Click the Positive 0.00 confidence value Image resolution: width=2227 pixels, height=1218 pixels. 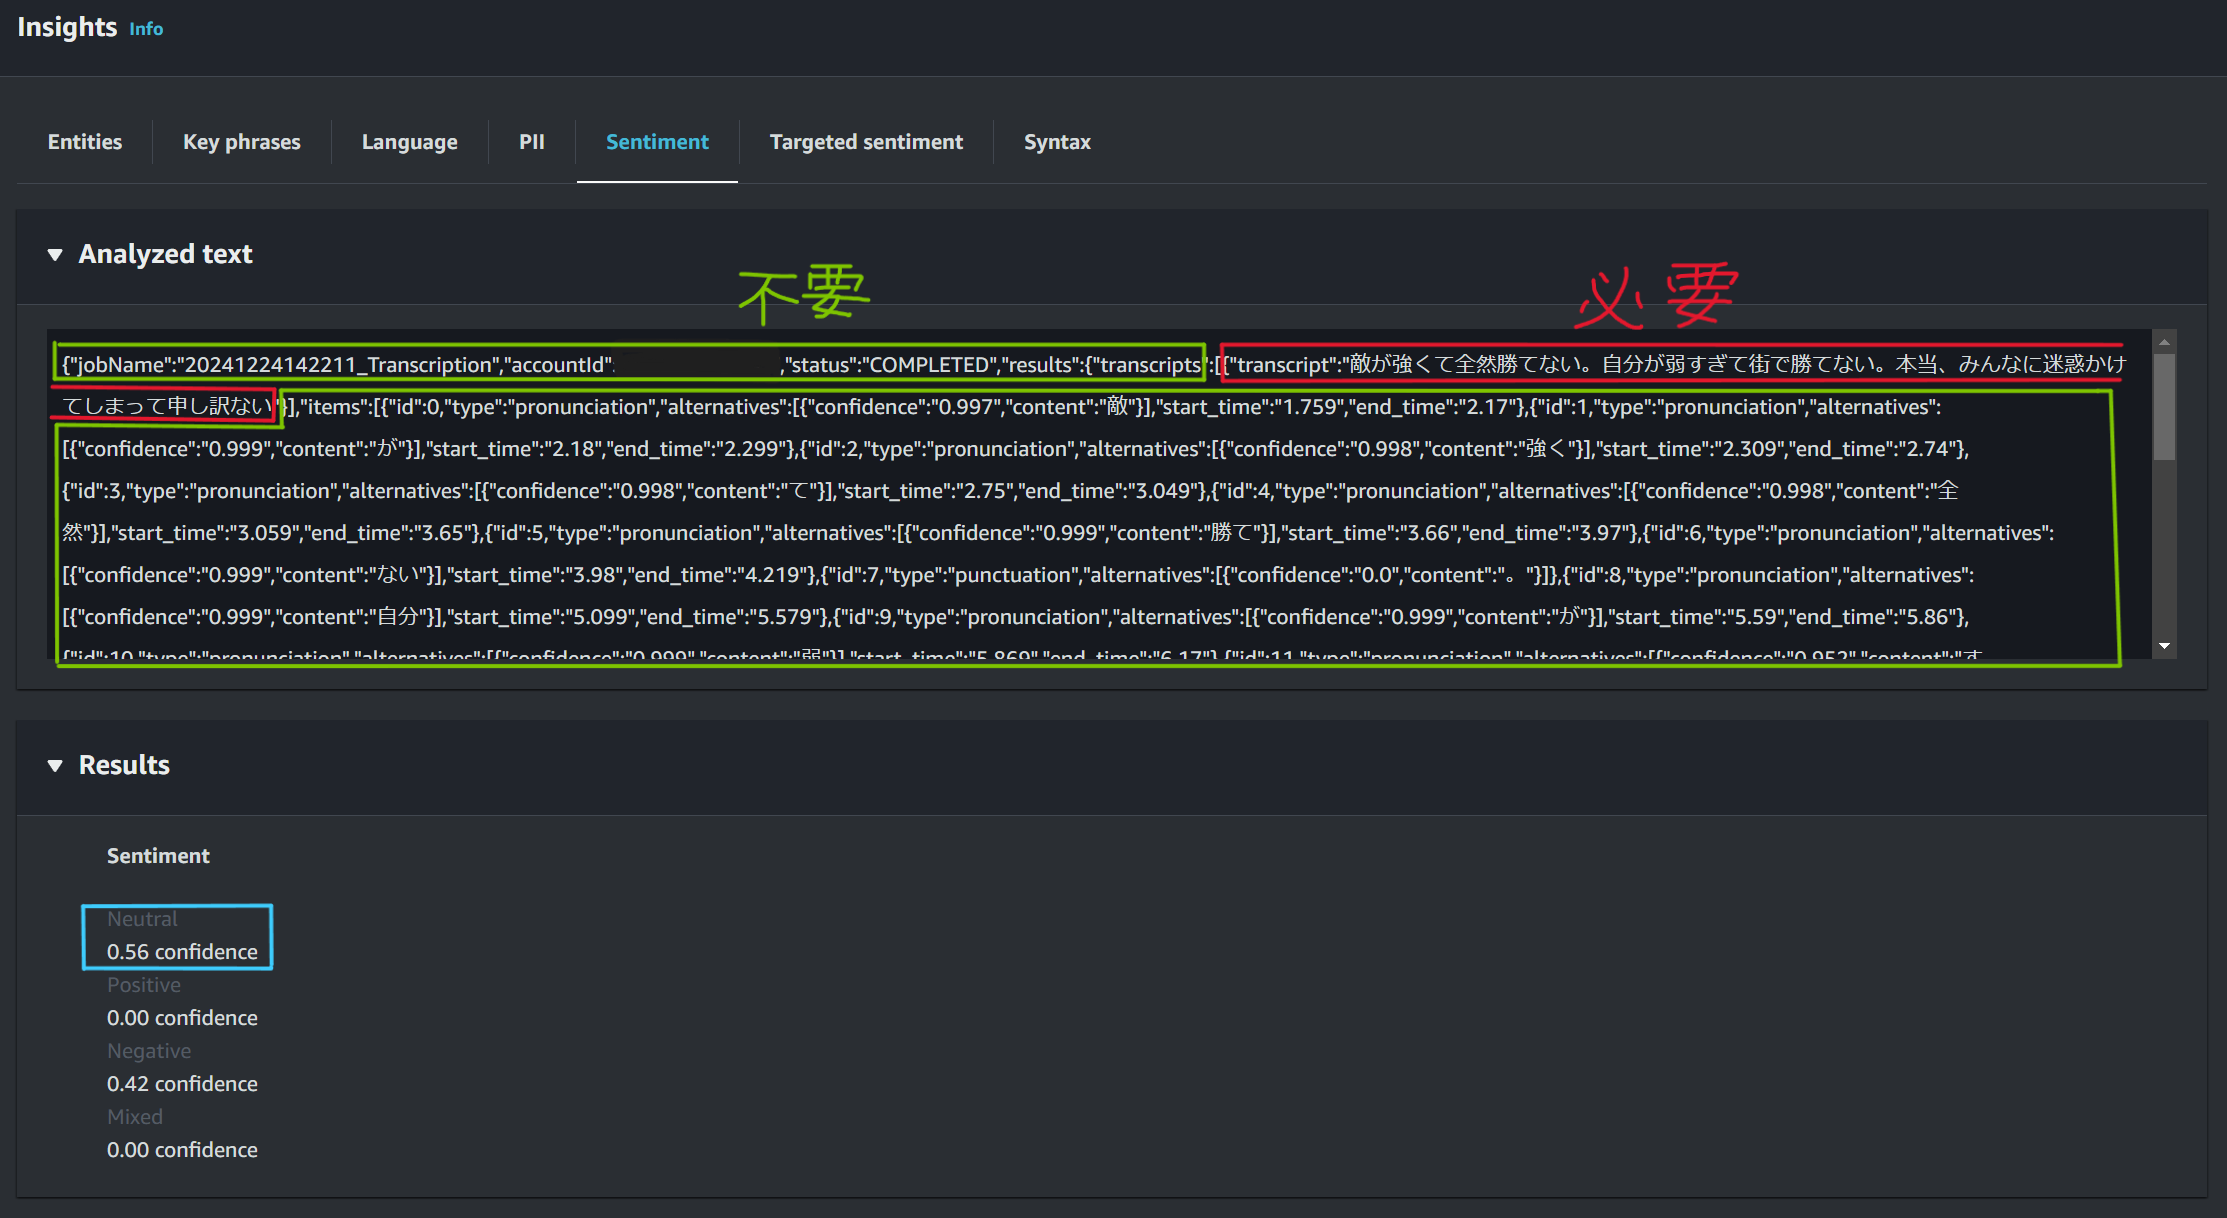[x=182, y=1018]
